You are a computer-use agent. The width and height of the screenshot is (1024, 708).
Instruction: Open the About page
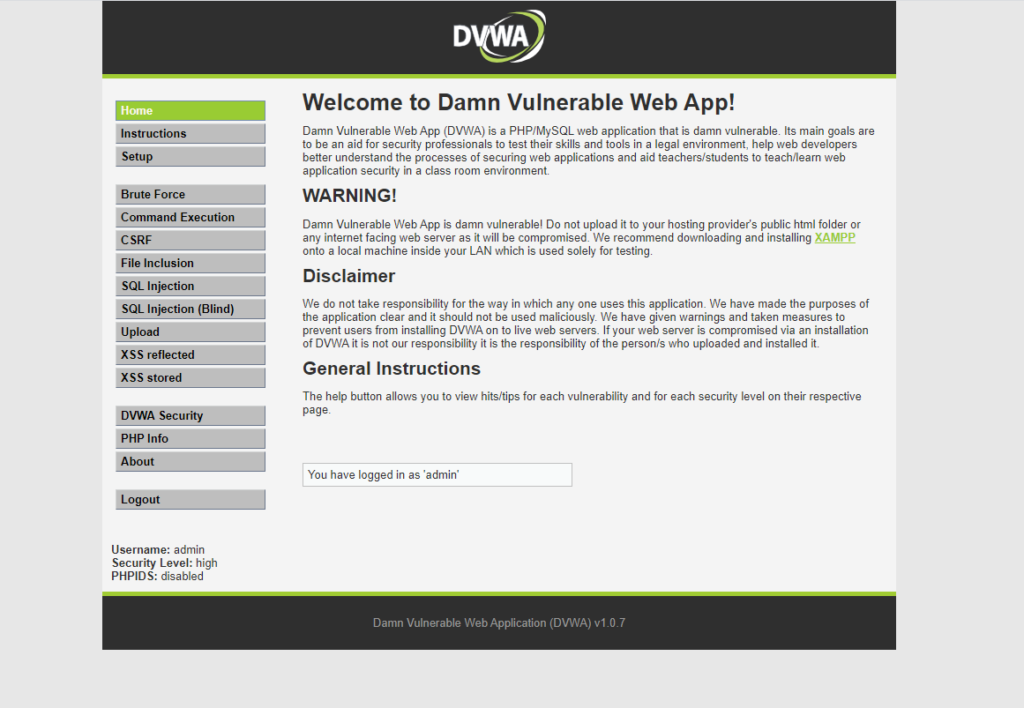coord(190,461)
